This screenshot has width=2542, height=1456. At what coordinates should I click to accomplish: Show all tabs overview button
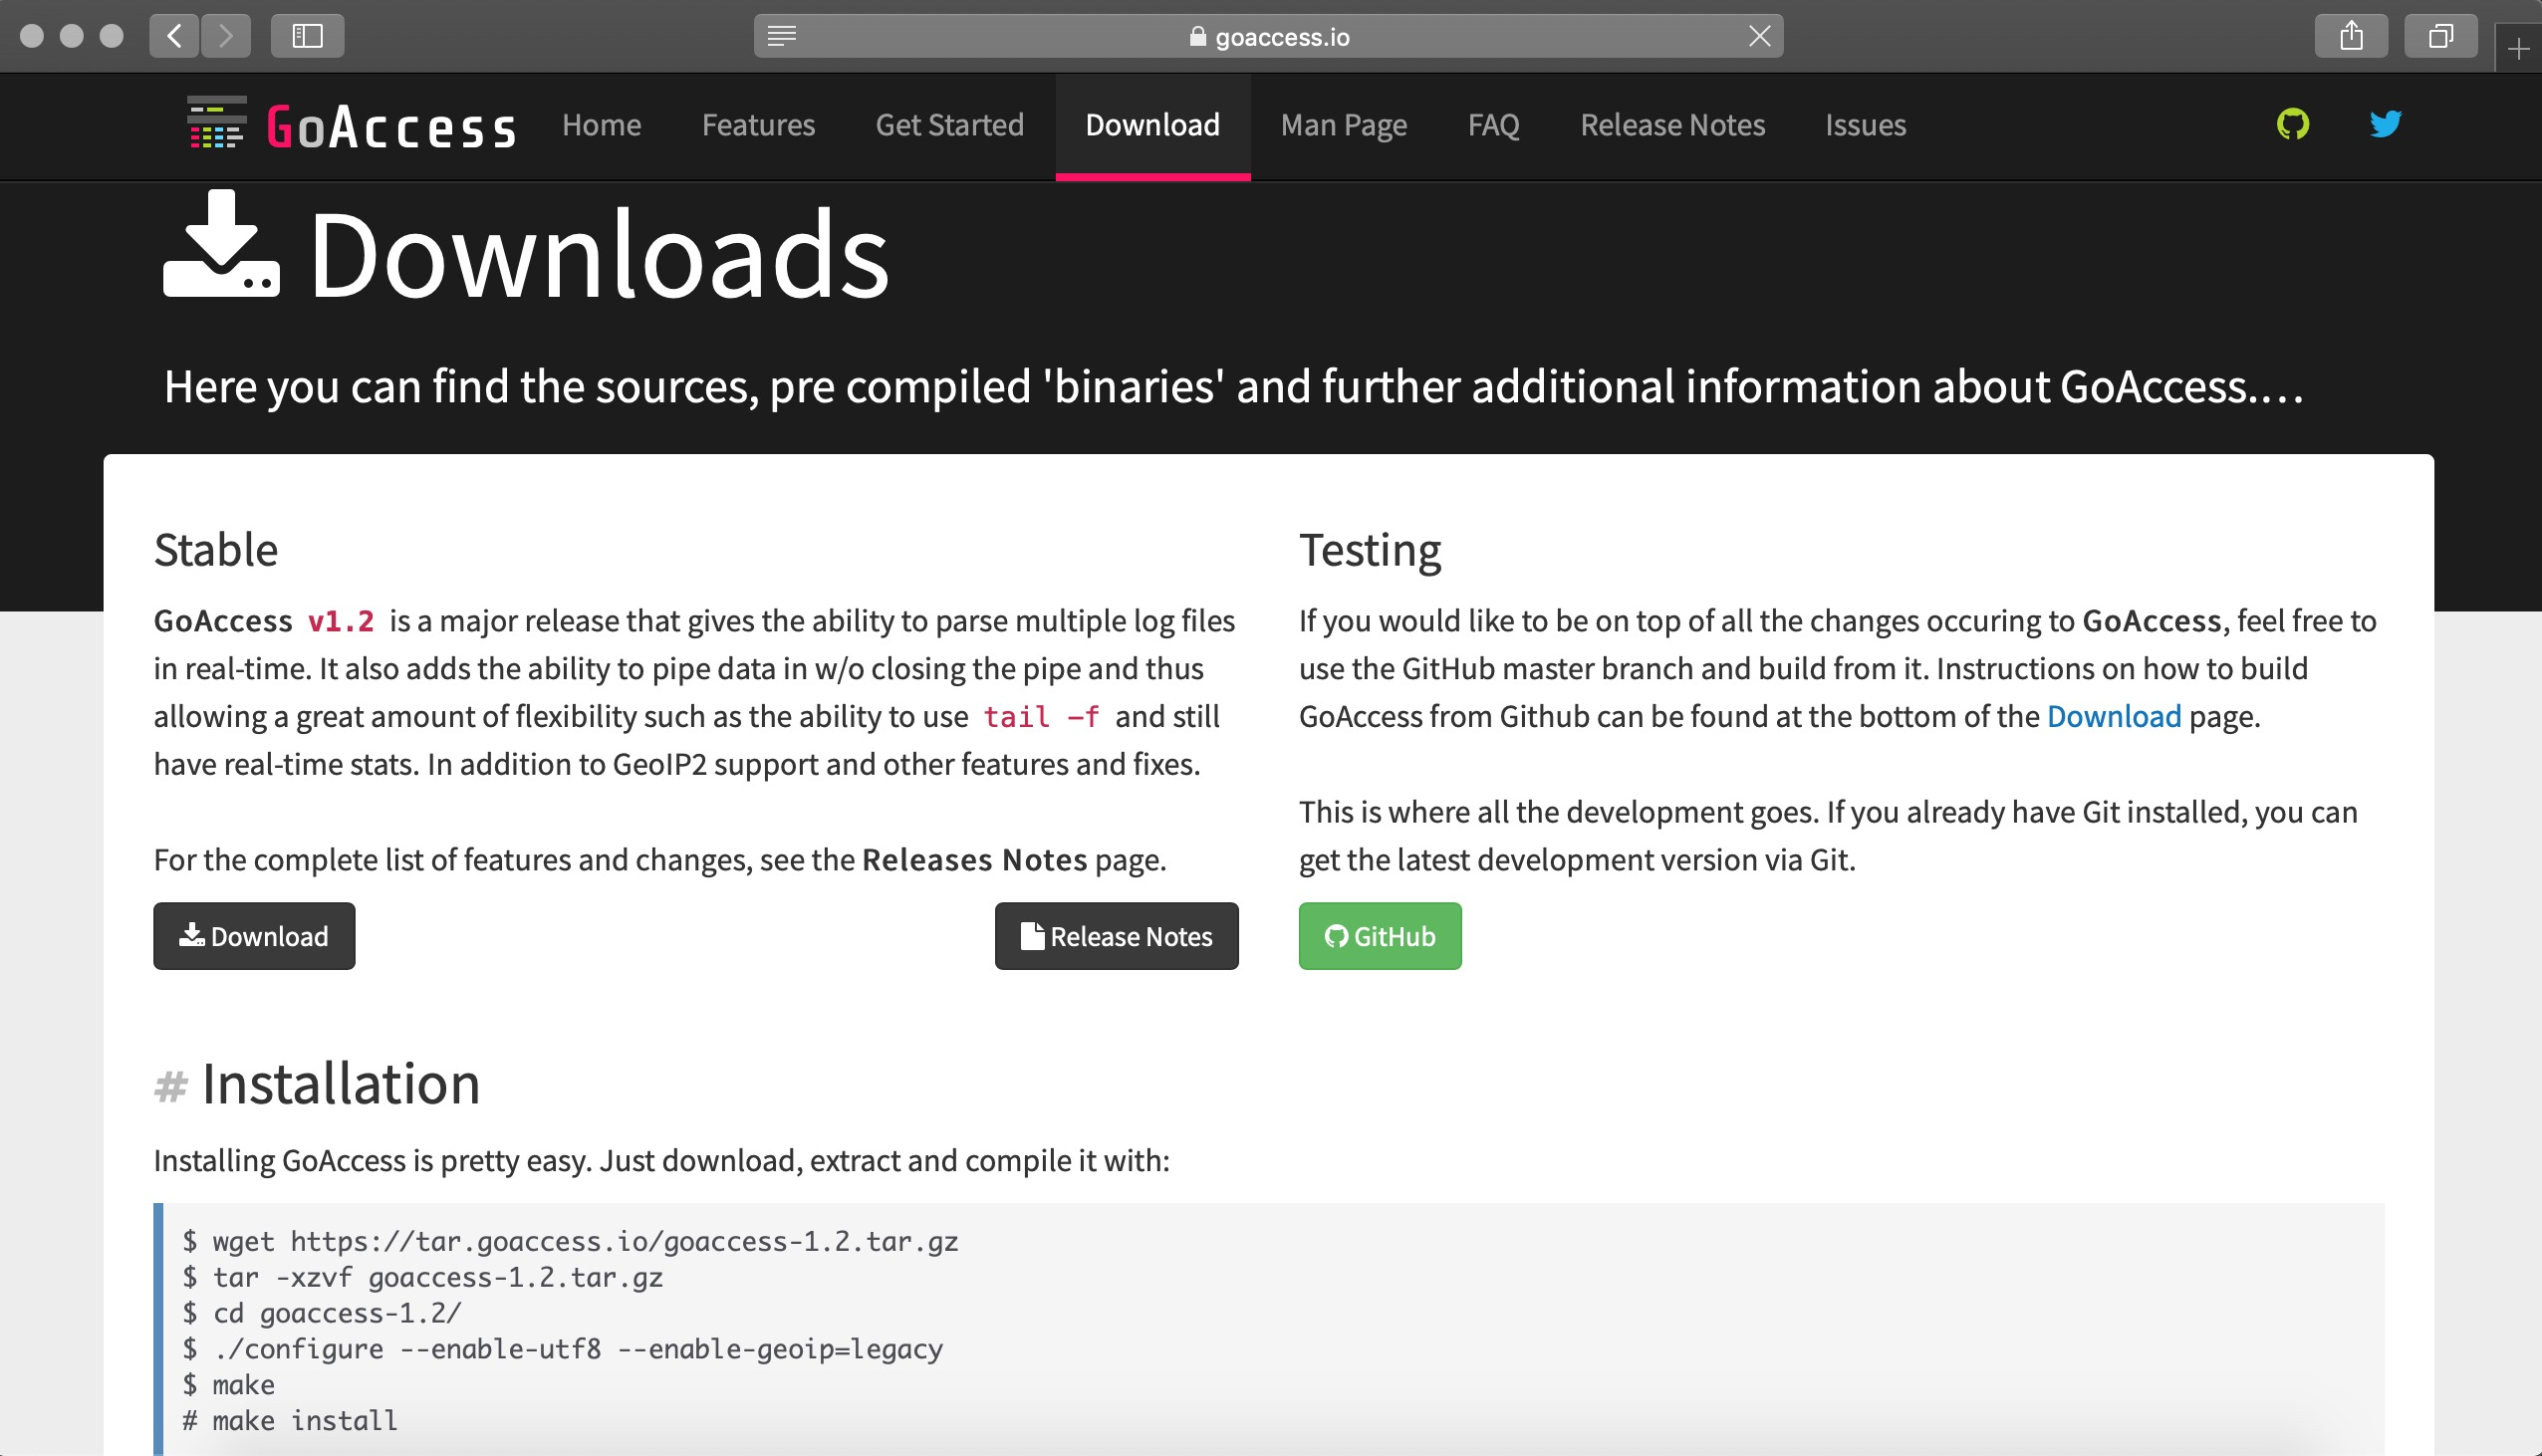pyautogui.click(x=2440, y=36)
